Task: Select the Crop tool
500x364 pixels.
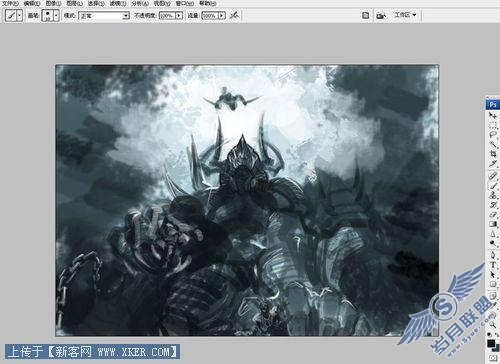Action: [493, 154]
